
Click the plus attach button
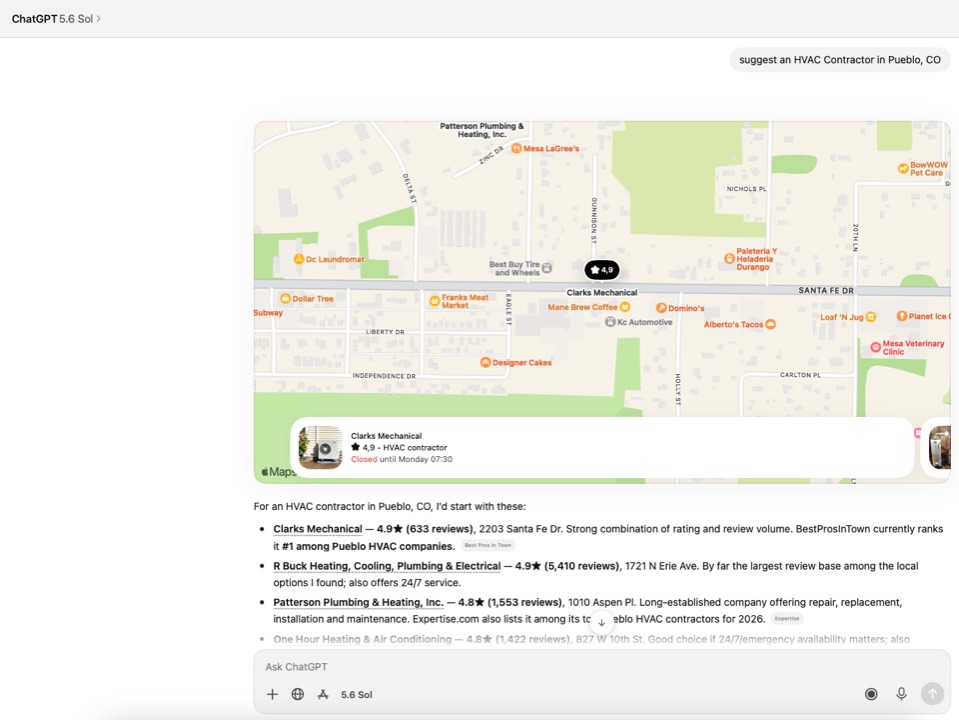tap(272, 694)
